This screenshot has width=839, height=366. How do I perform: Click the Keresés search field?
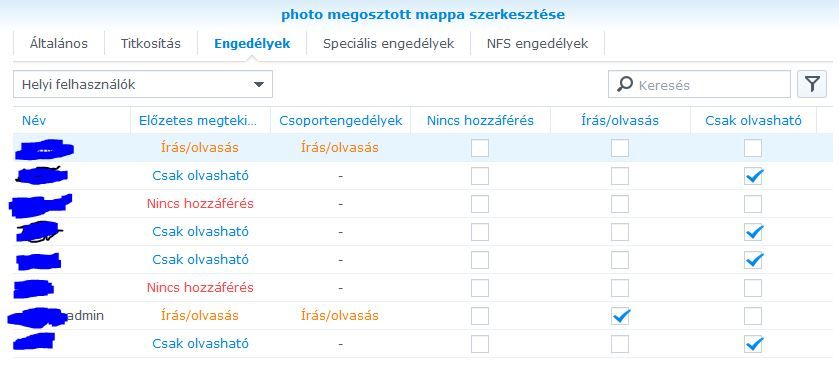pos(699,85)
